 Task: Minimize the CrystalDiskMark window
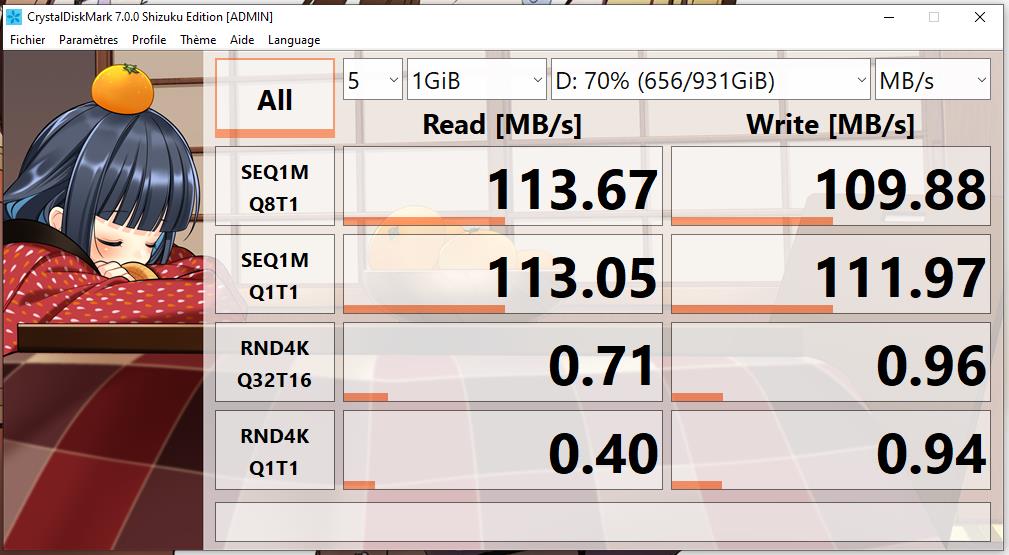(889, 17)
